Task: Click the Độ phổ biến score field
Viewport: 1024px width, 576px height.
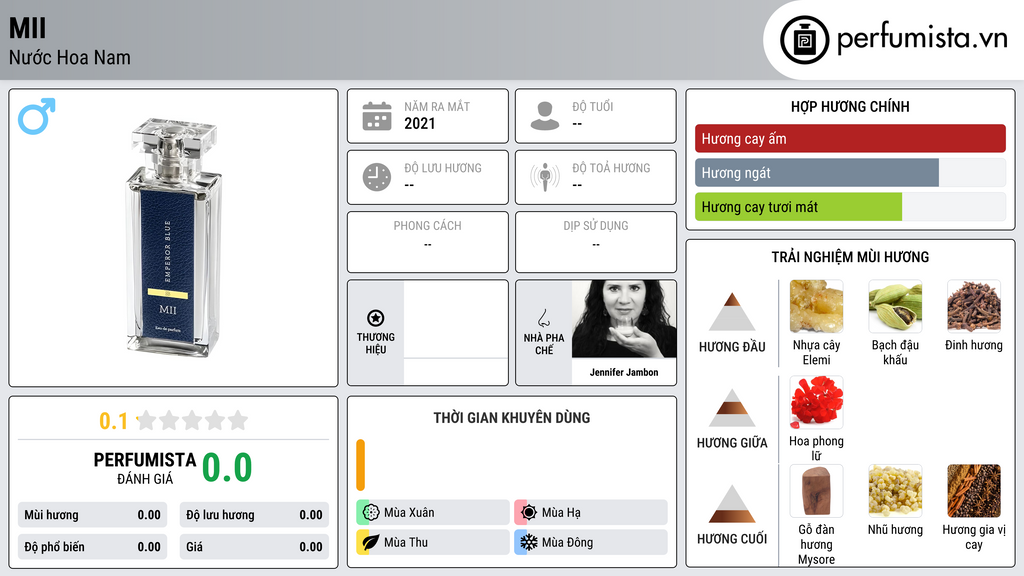Action: tap(93, 547)
